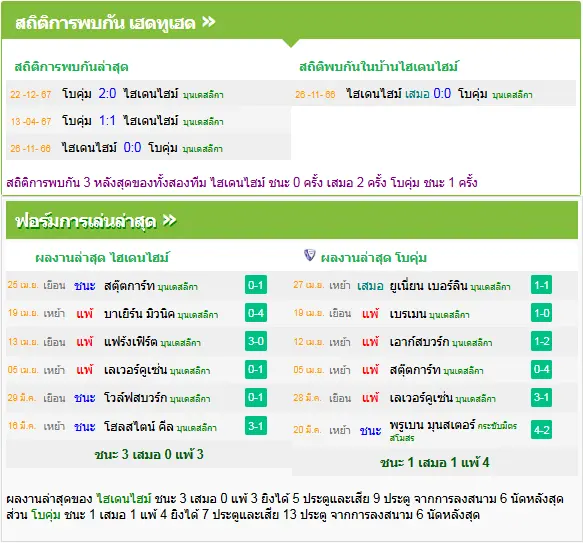Click the ชนะ 3 เสมอ 0 แพ้ 3 summary
This screenshot has height=543, width=583.
pos(149,454)
